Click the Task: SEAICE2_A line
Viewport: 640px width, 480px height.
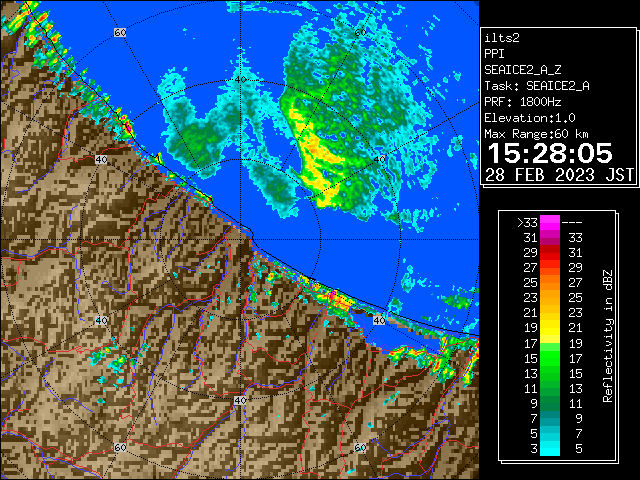click(x=537, y=86)
